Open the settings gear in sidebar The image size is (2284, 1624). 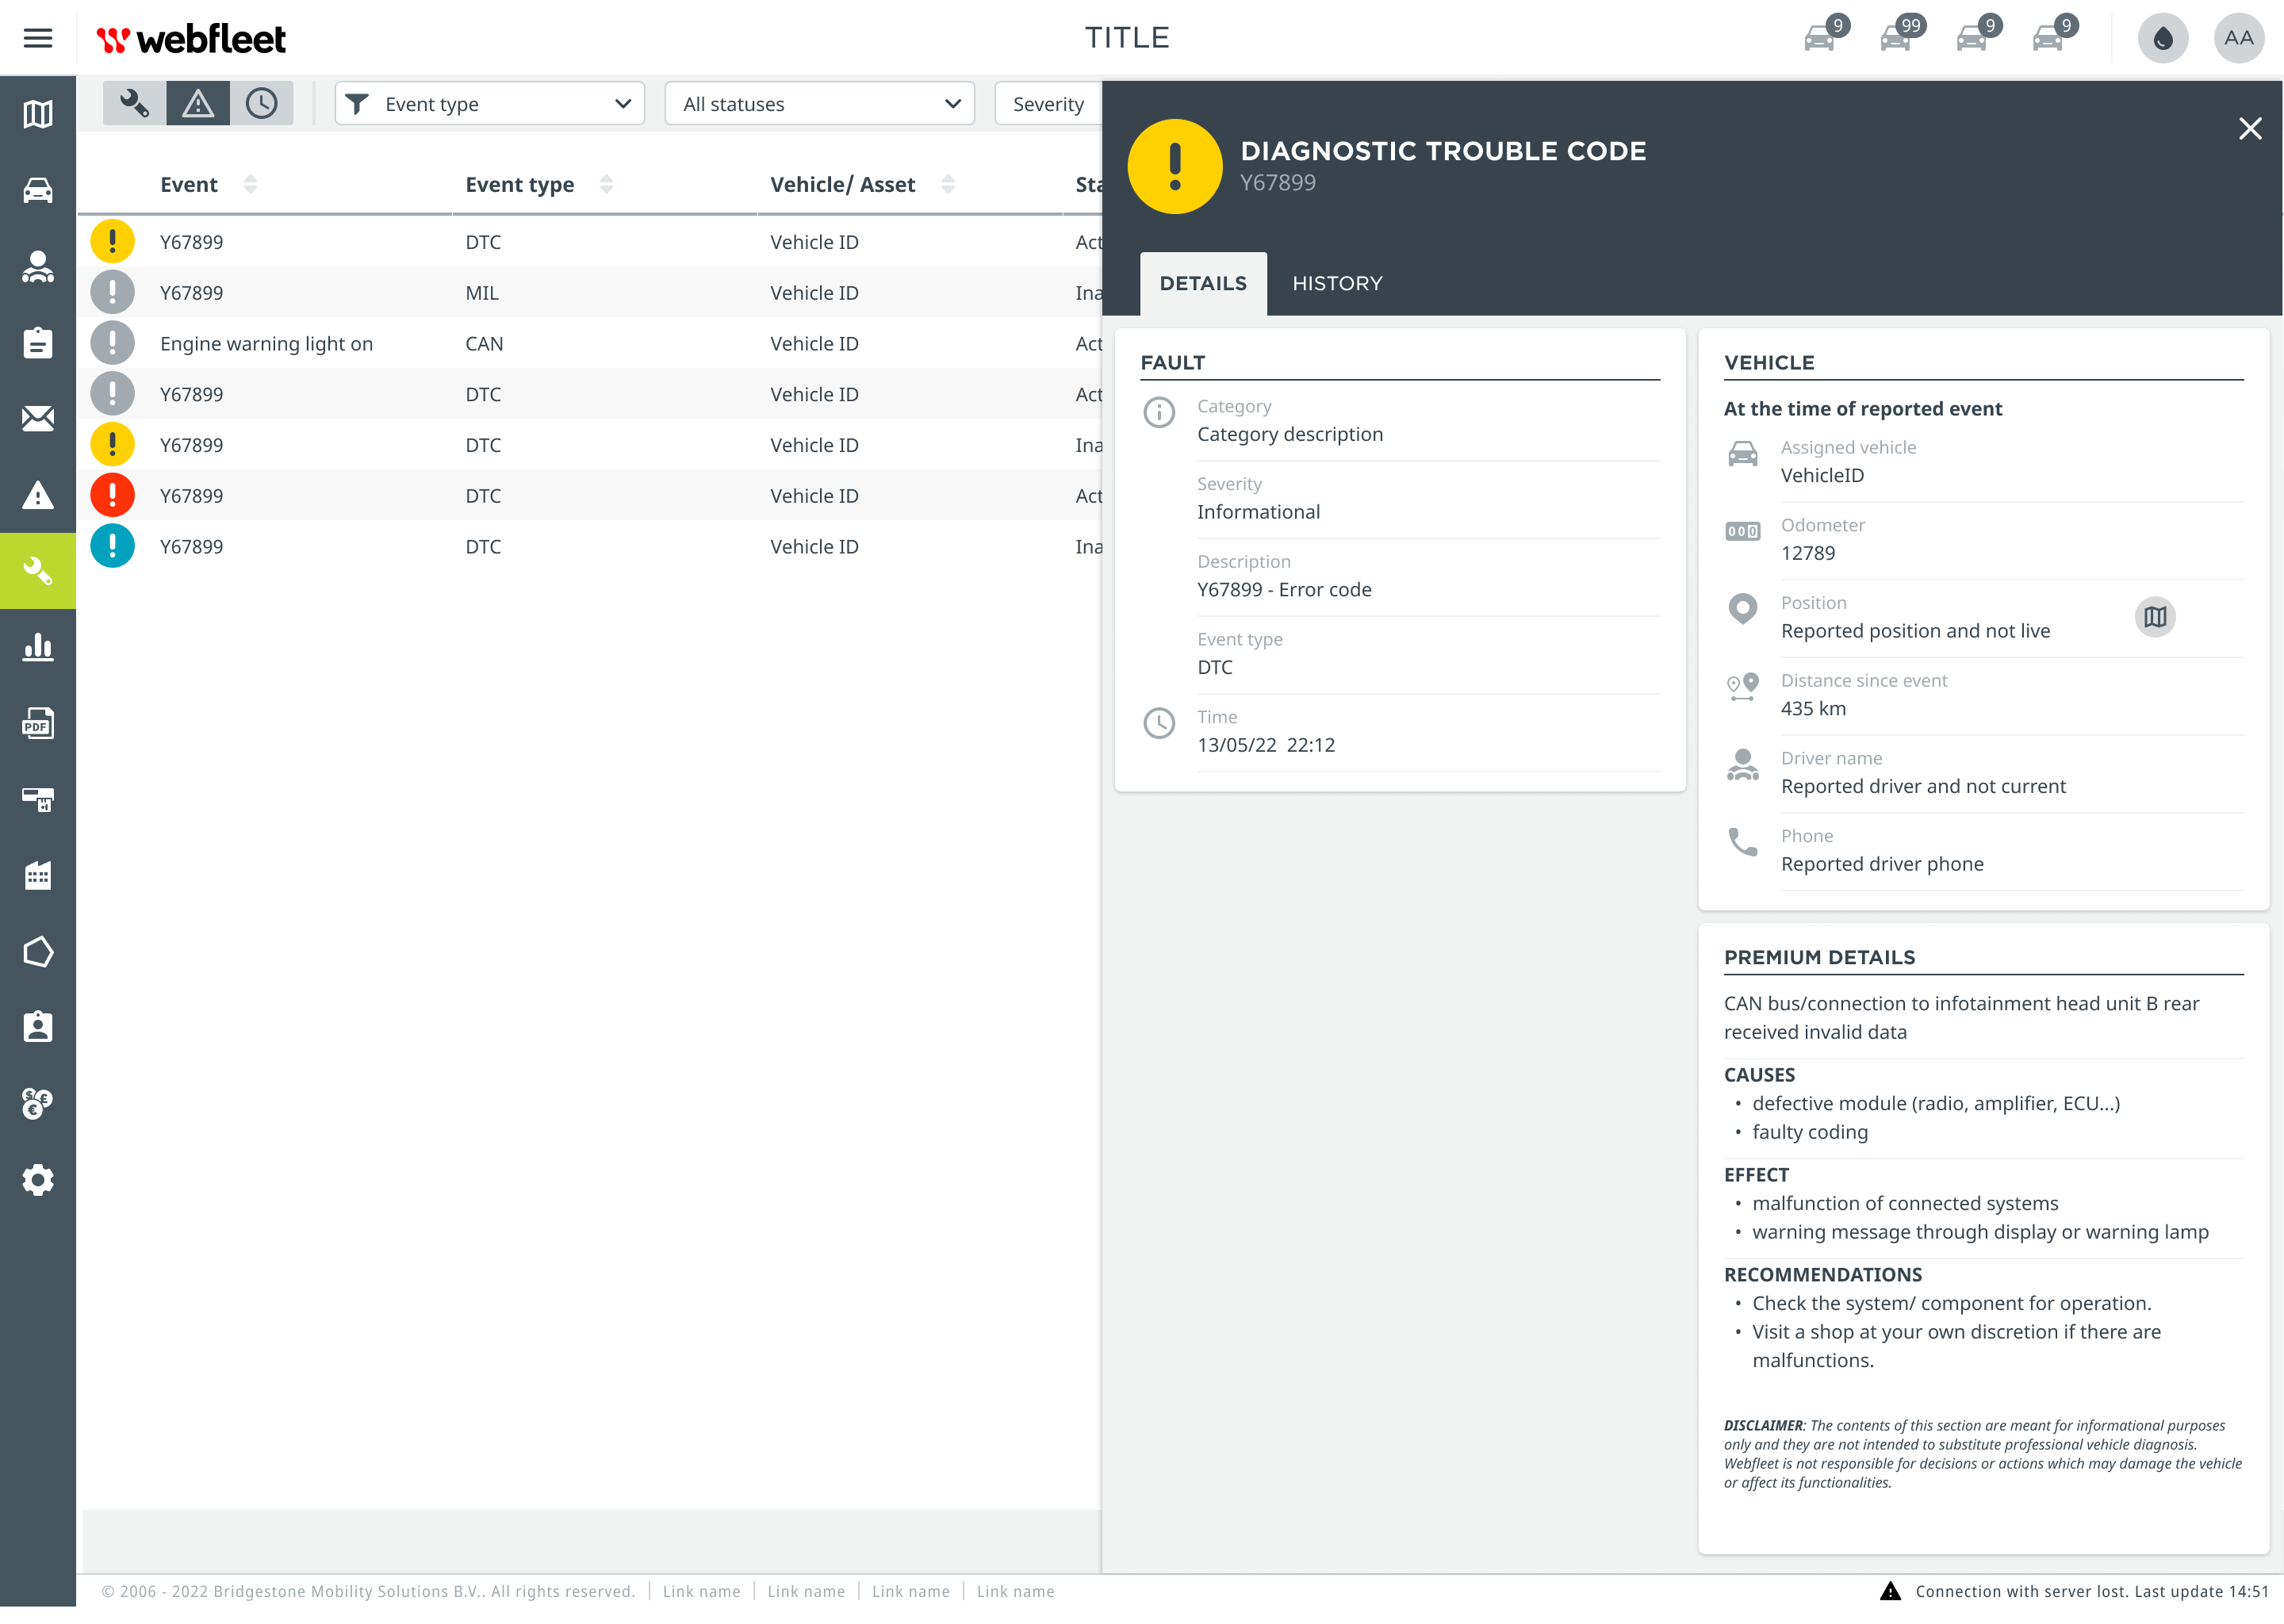38,1180
